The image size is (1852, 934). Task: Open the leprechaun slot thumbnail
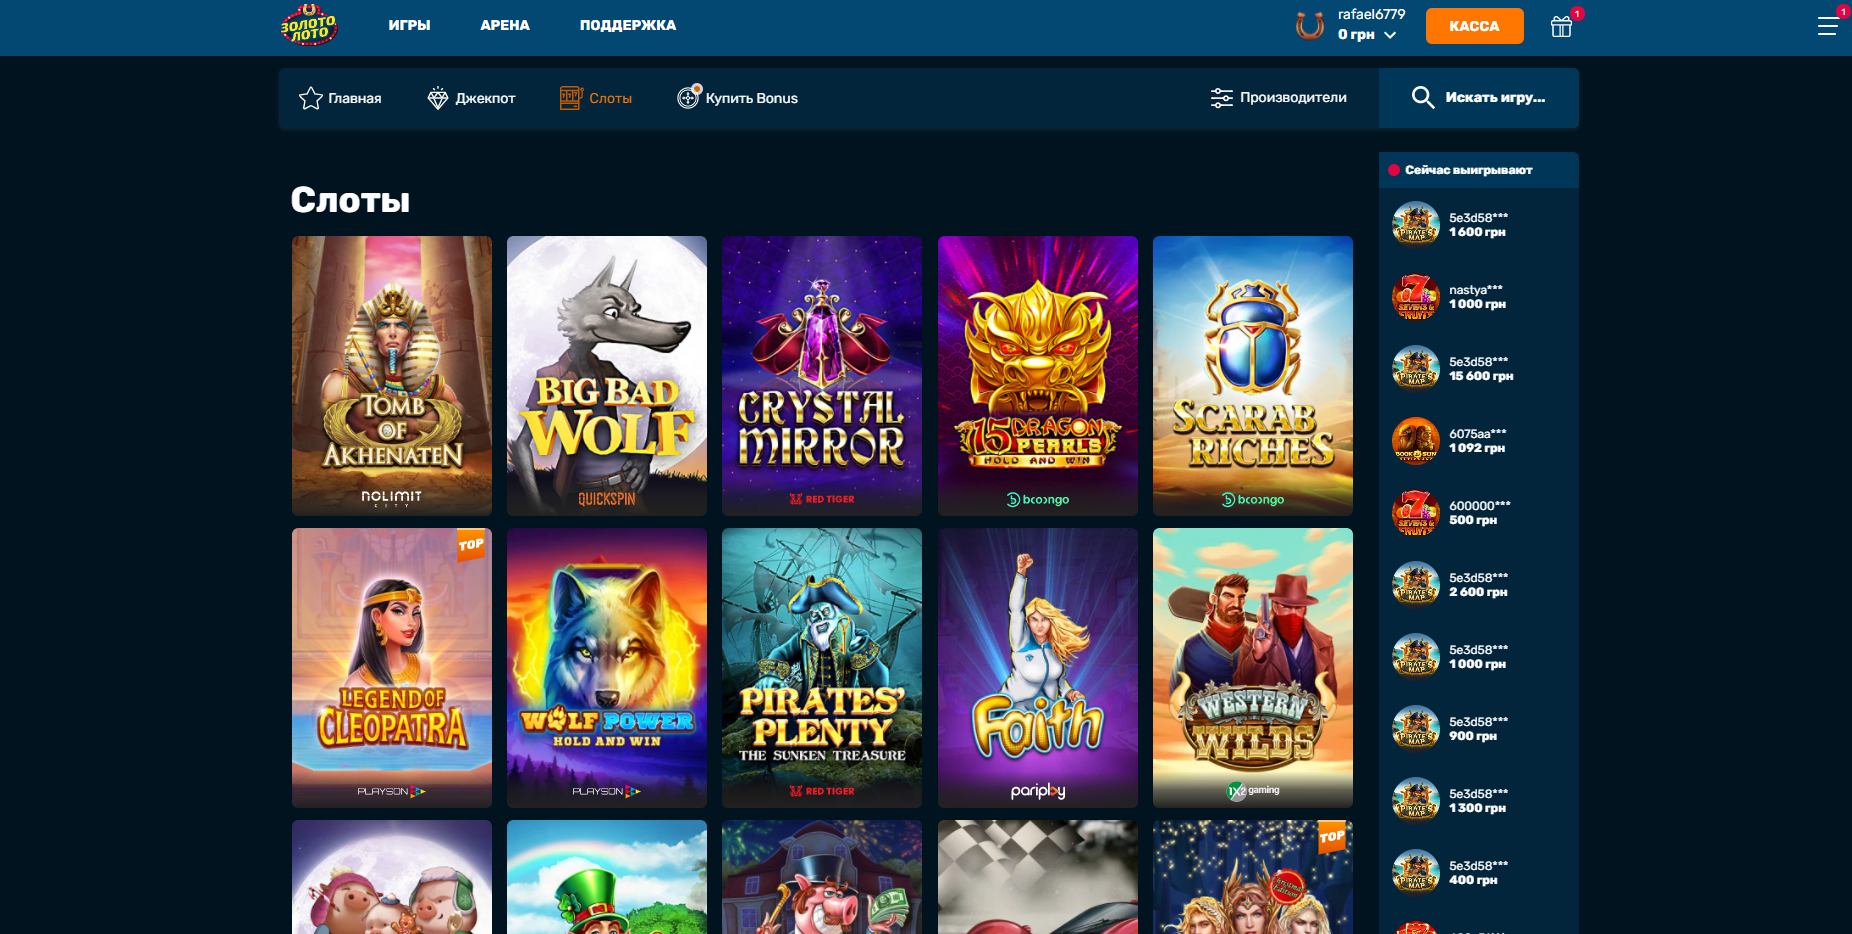[x=607, y=877]
